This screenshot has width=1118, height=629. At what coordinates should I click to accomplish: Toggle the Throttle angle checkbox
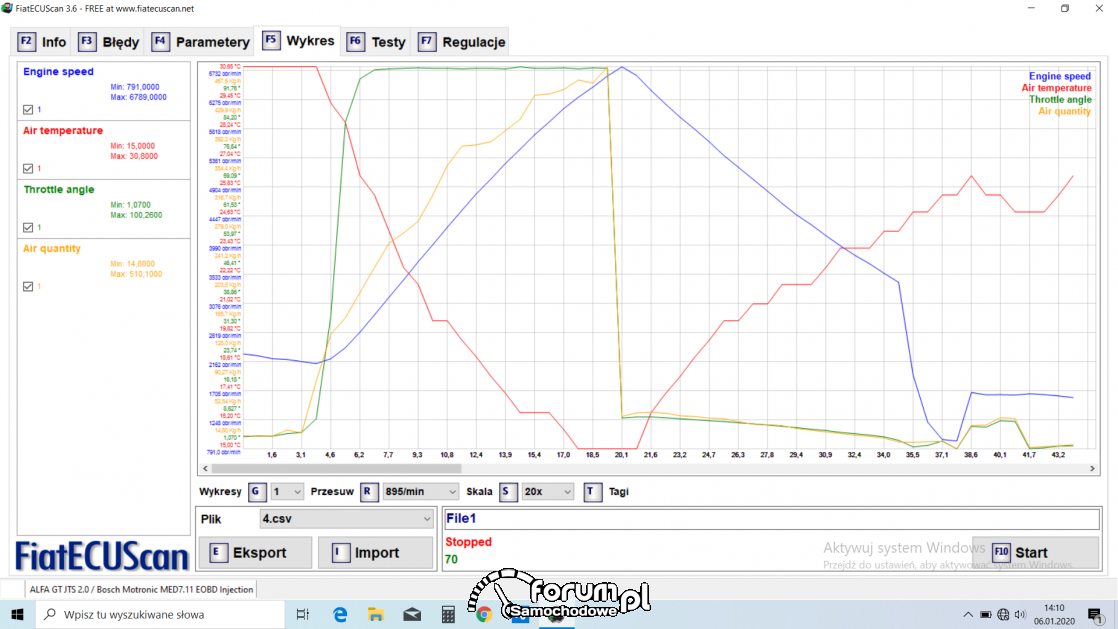click(x=28, y=227)
